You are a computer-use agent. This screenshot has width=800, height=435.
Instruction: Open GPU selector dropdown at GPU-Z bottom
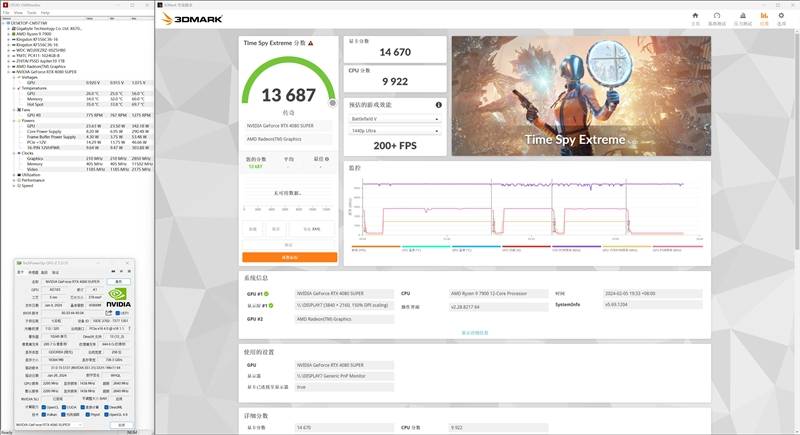tap(49, 424)
